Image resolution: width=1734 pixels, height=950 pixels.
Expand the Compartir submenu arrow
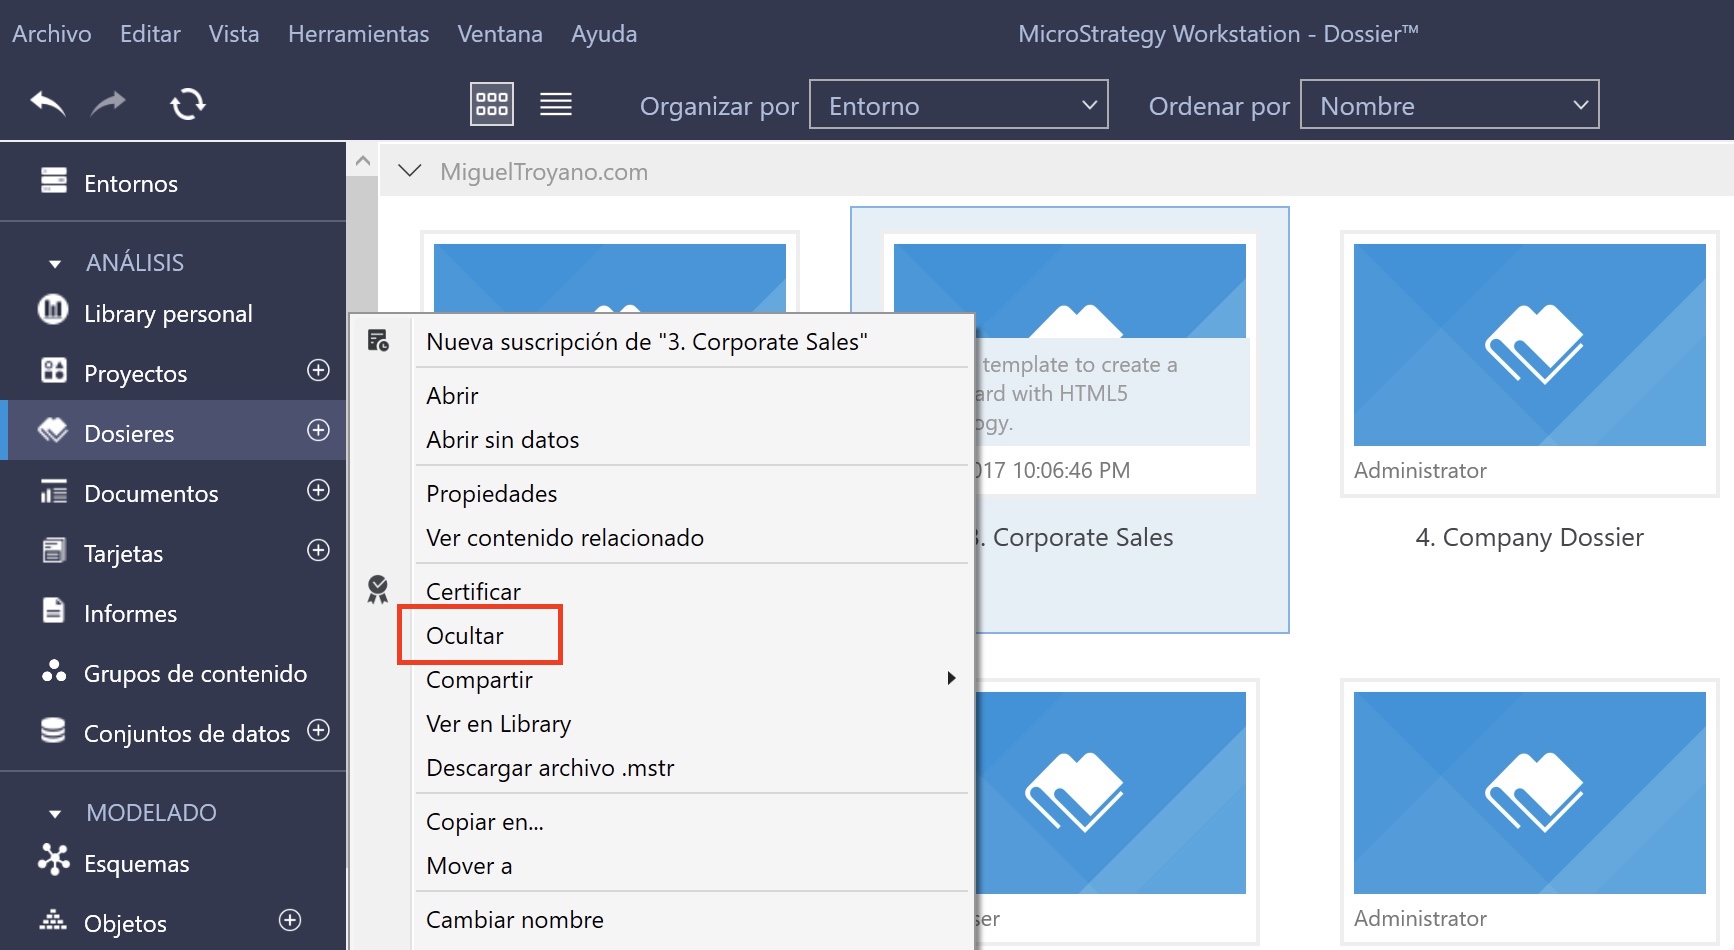tap(951, 678)
